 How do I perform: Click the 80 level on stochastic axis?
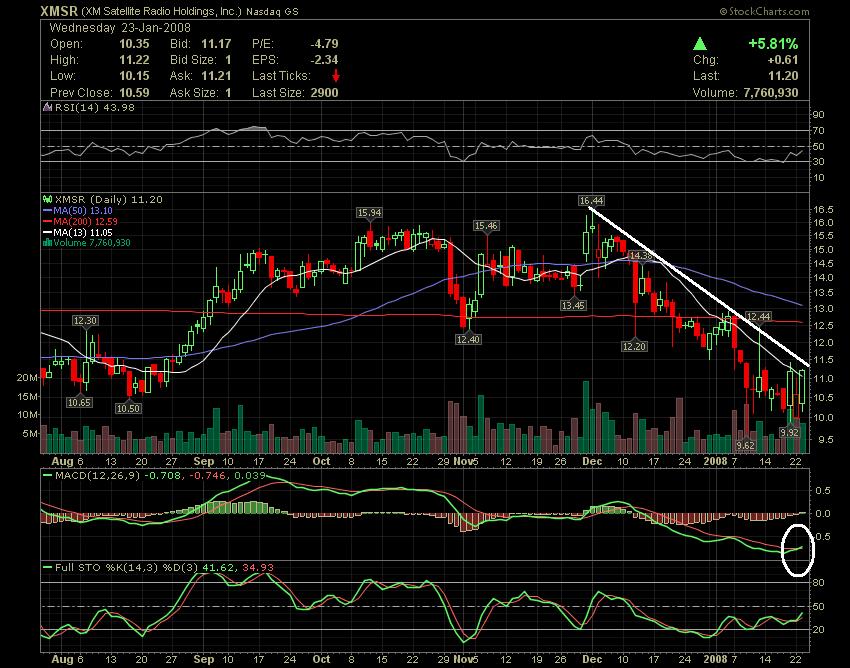click(x=818, y=583)
